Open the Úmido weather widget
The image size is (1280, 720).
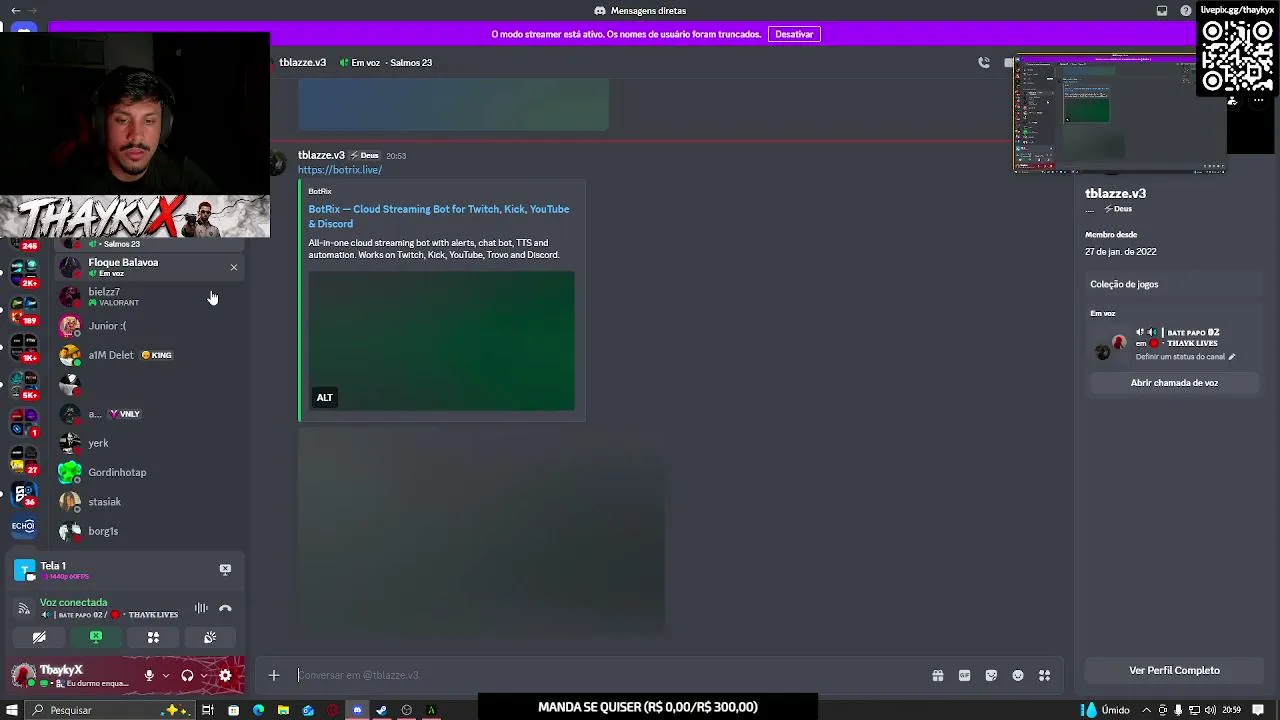1105,710
